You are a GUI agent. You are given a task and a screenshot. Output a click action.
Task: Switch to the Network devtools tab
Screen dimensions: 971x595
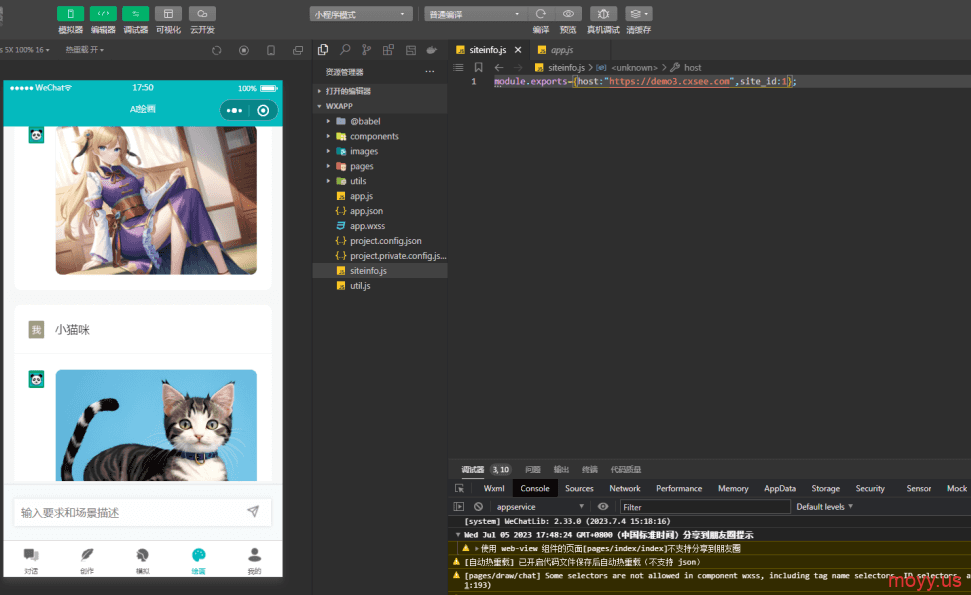pyautogui.click(x=625, y=489)
